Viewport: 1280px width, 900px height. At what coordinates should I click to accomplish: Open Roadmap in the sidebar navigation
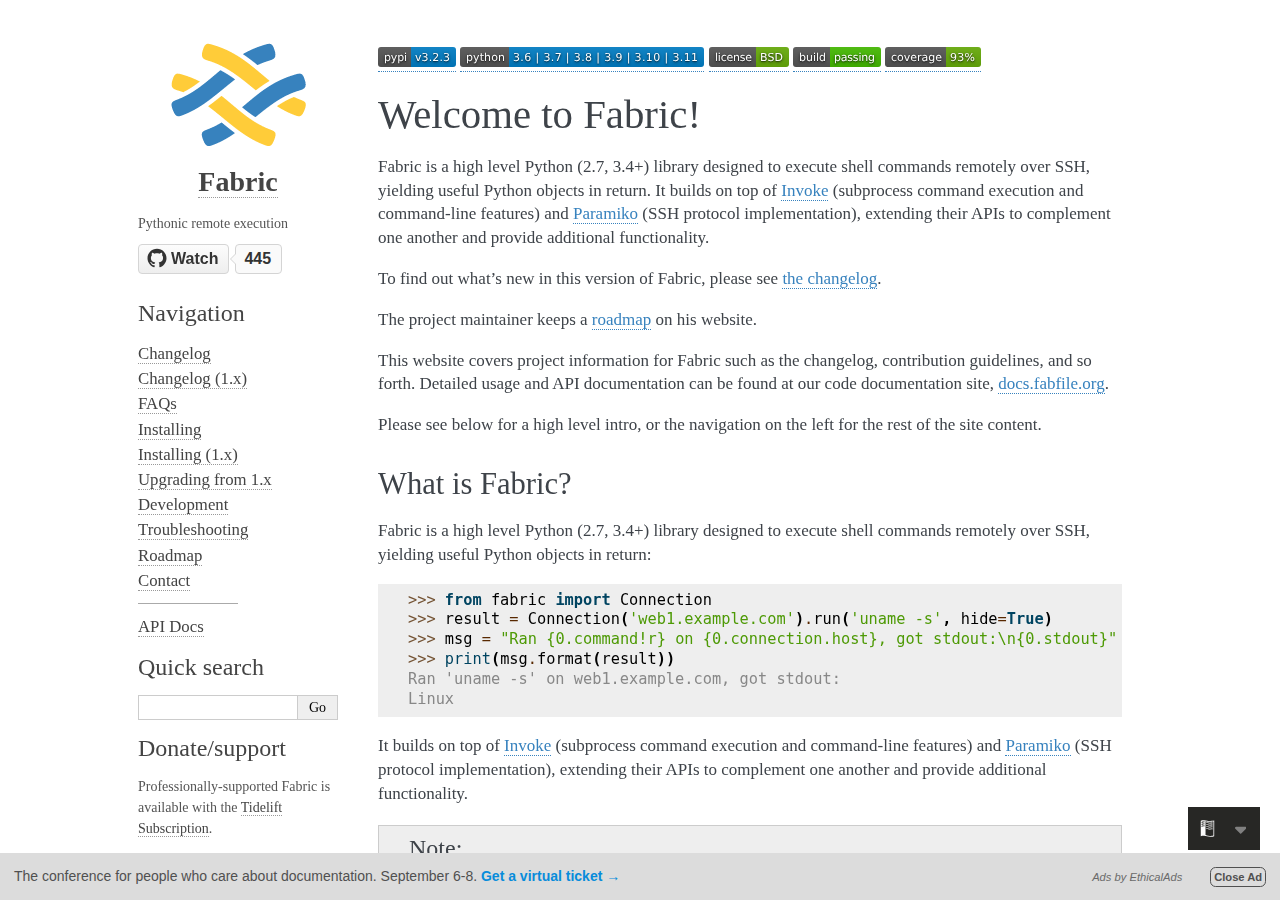click(x=170, y=556)
